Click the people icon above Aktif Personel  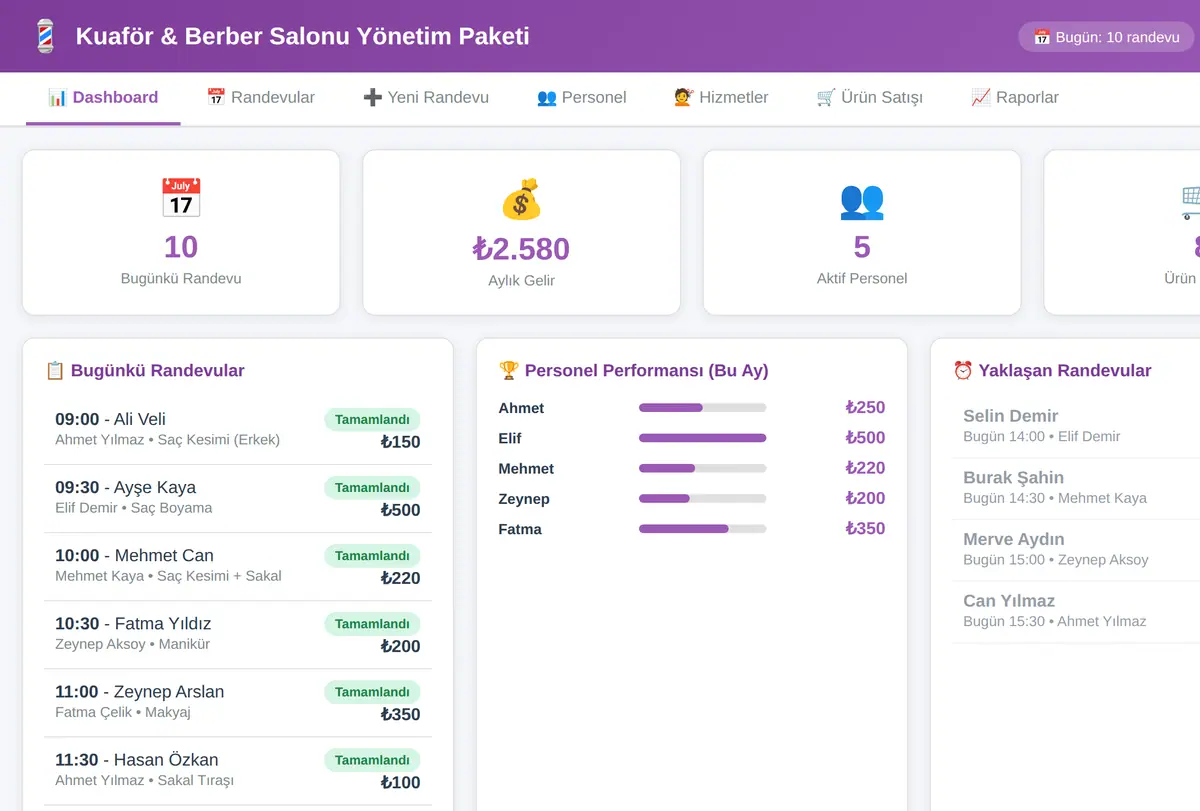pyautogui.click(x=862, y=200)
